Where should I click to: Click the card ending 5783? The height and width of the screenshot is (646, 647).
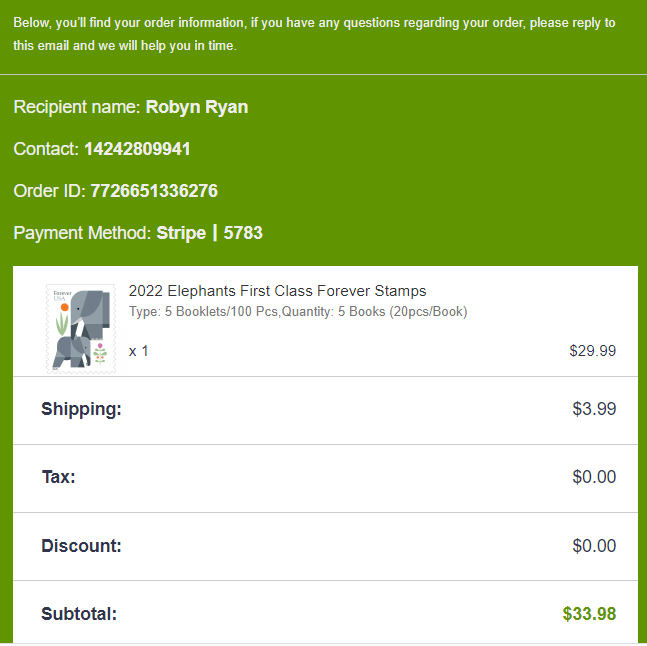(243, 233)
